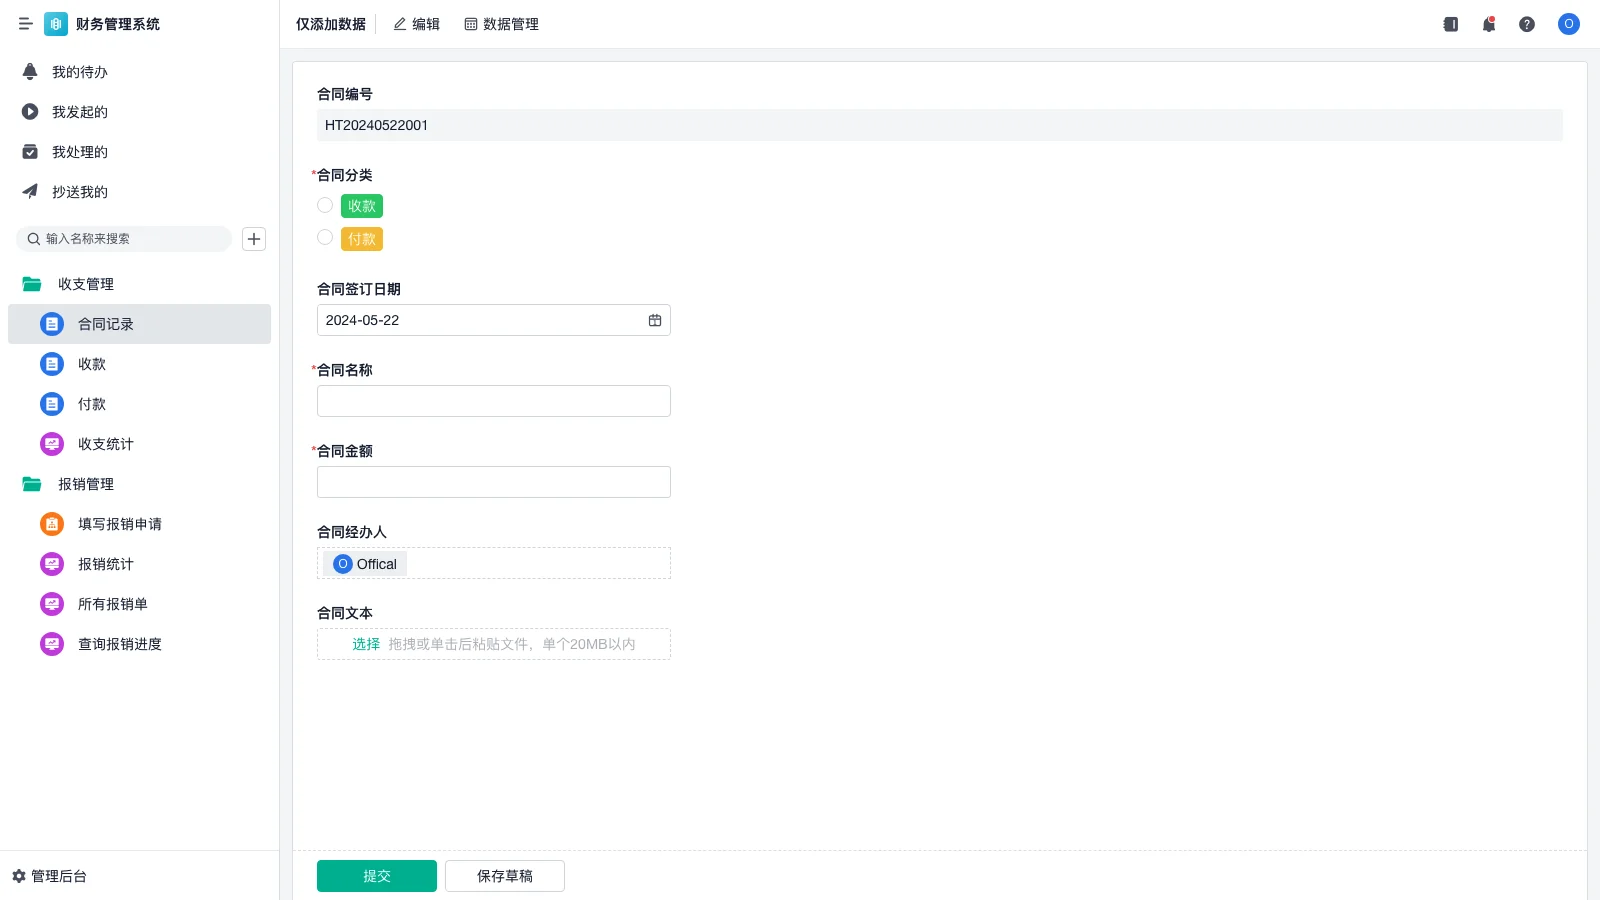Click the Offical member tag in 合同经办人
Image resolution: width=1600 pixels, height=900 pixels.
coord(366,564)
